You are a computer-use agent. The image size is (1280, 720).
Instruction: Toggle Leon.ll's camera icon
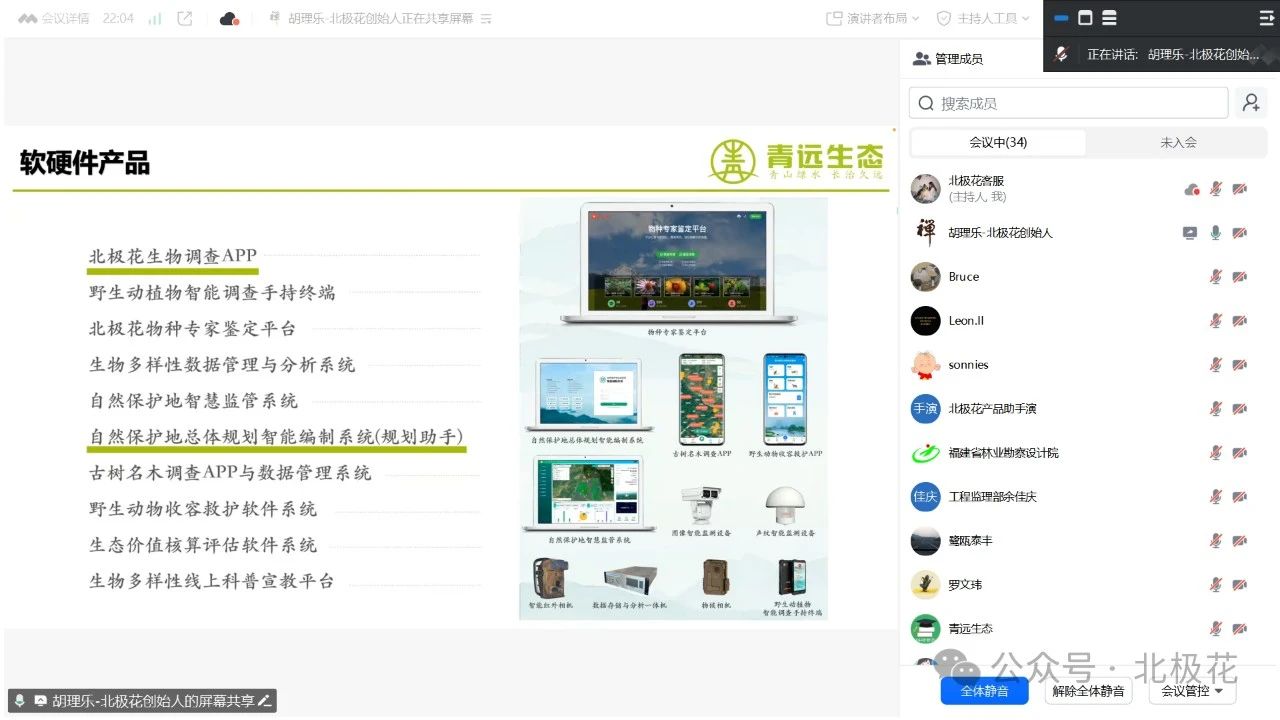point(1240,321)
